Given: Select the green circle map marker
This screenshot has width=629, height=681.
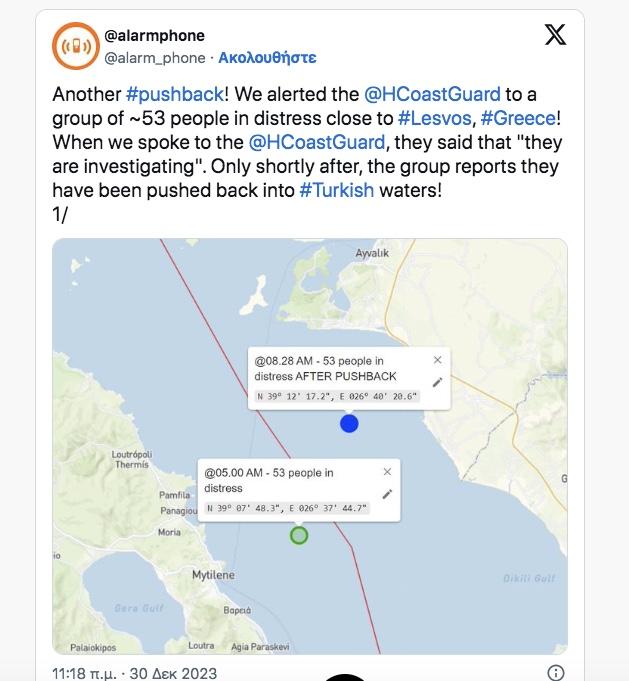Looking at the screenshot, I should click(299, 536).
